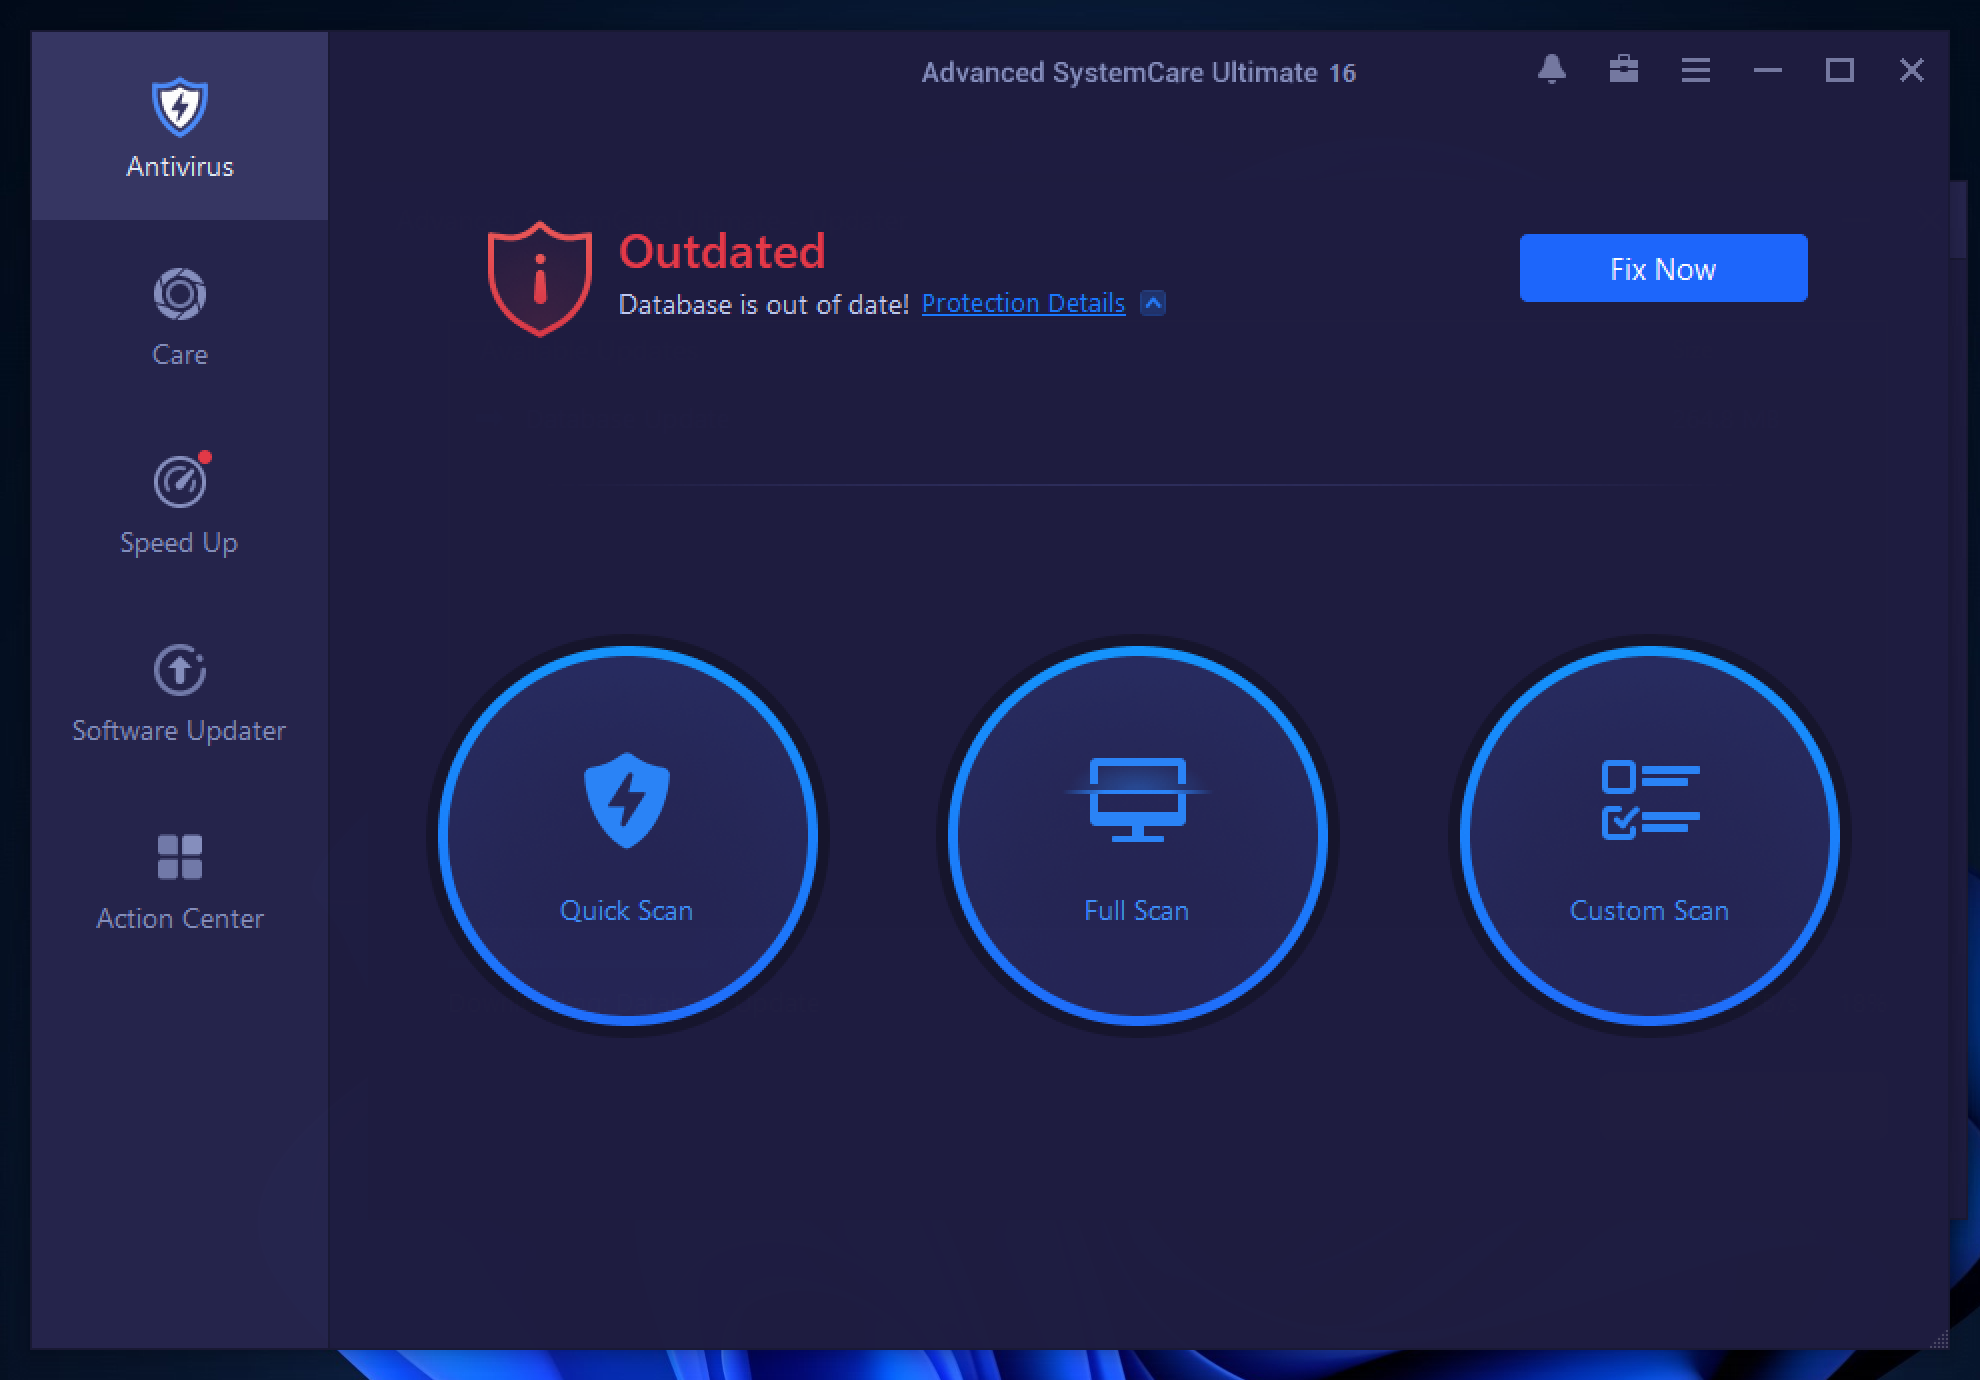Go to Software Updater
The width and height of the screenshot is (1980, 1380).
(x=180, y=692)
